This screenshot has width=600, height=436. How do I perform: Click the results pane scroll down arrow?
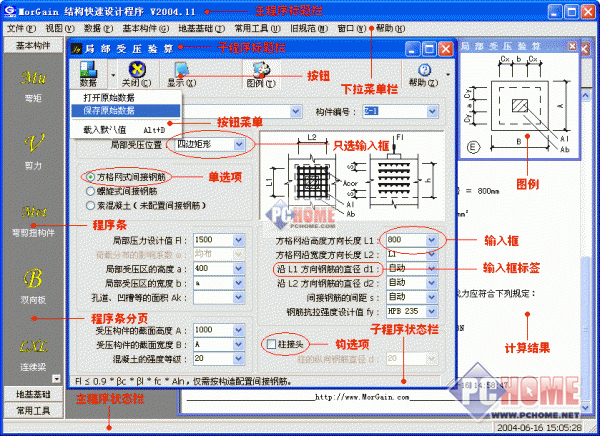click(x=585, y=408)
